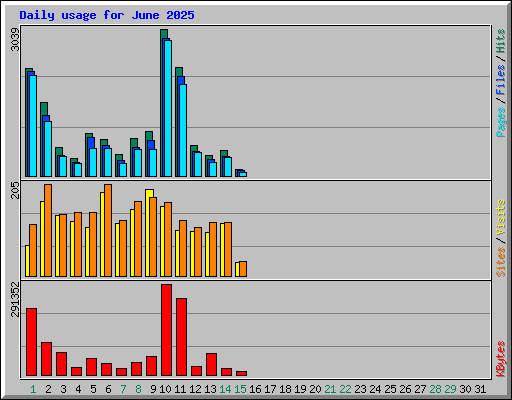
Task: Click day 12 on the x-axis
Action: (x=195, y=389)
